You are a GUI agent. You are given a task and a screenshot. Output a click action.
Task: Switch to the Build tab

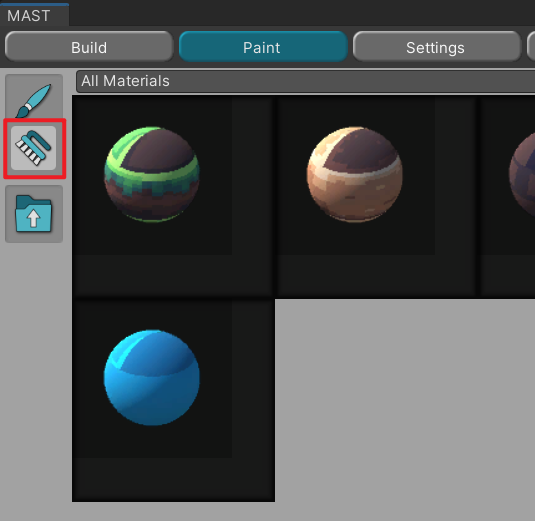point(89,47)
